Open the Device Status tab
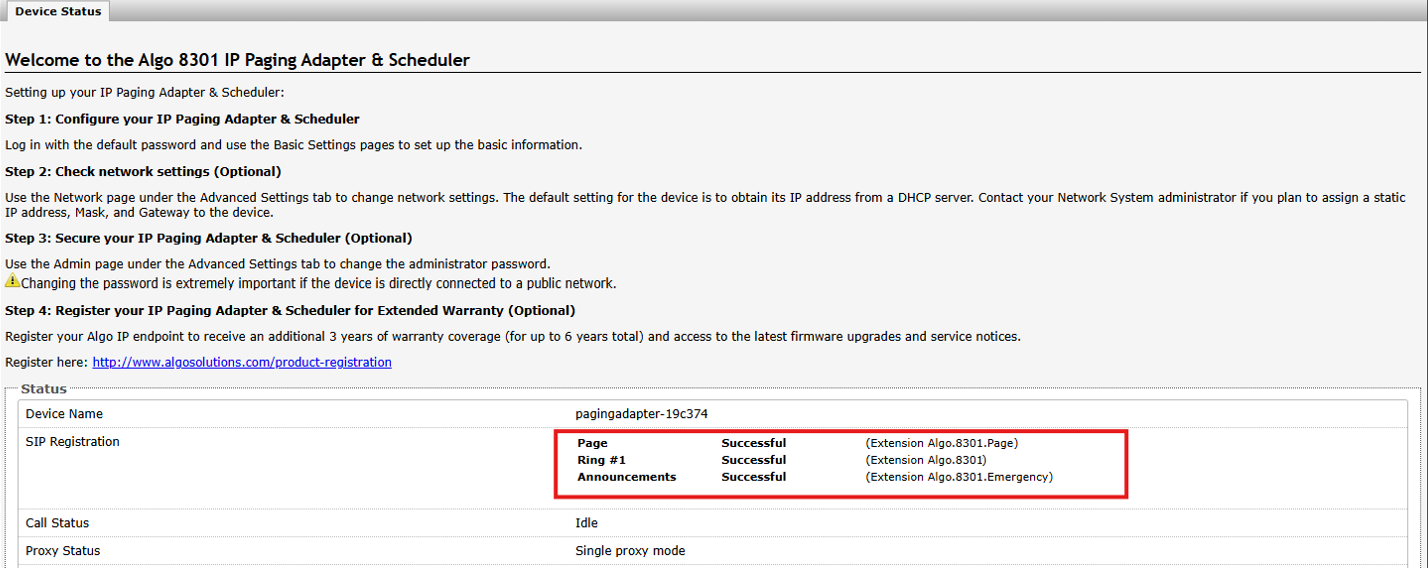Screen dimensions: 1428x568 click(x=57, y=11)
